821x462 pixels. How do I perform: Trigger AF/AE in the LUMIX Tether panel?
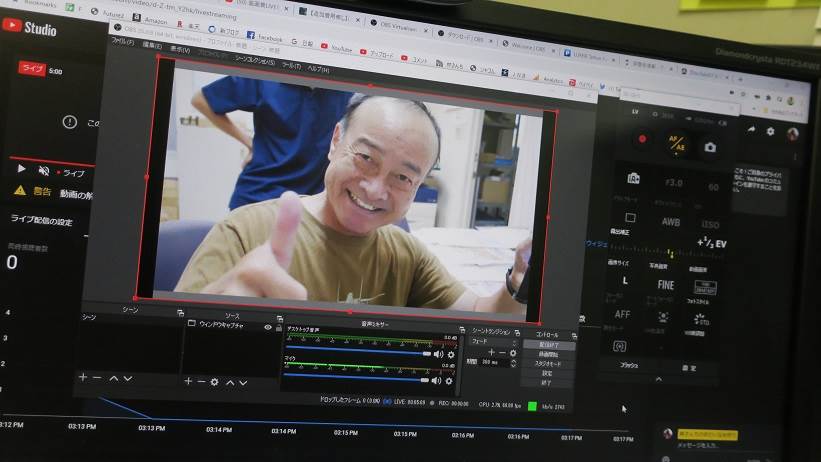677,143
